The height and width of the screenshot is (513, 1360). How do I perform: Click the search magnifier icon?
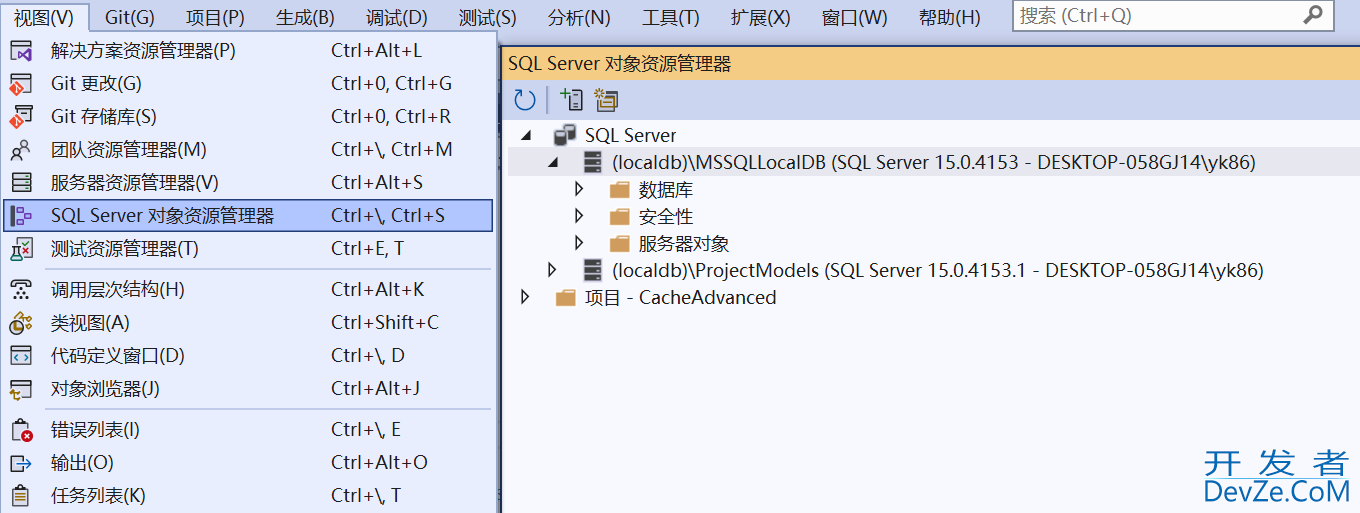point(1313,15)
